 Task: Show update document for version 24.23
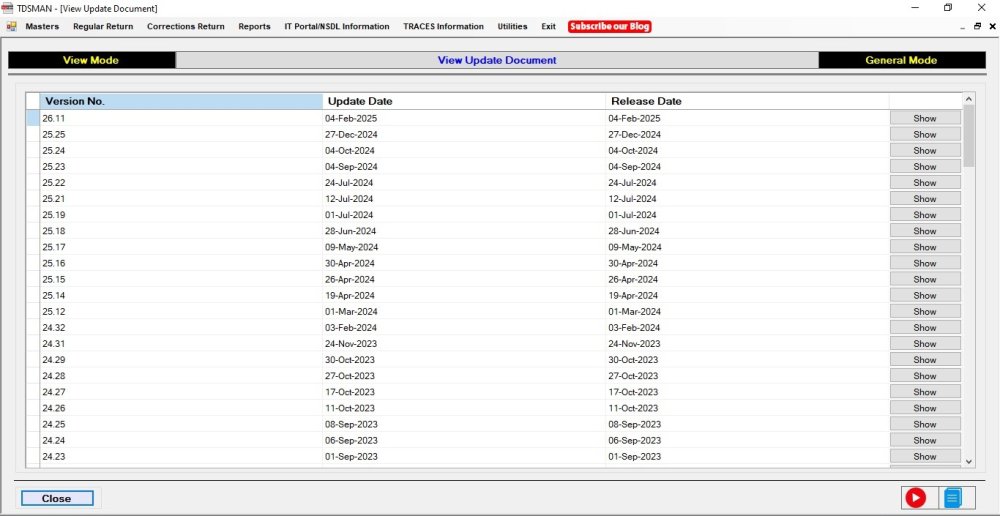[925, 456]
